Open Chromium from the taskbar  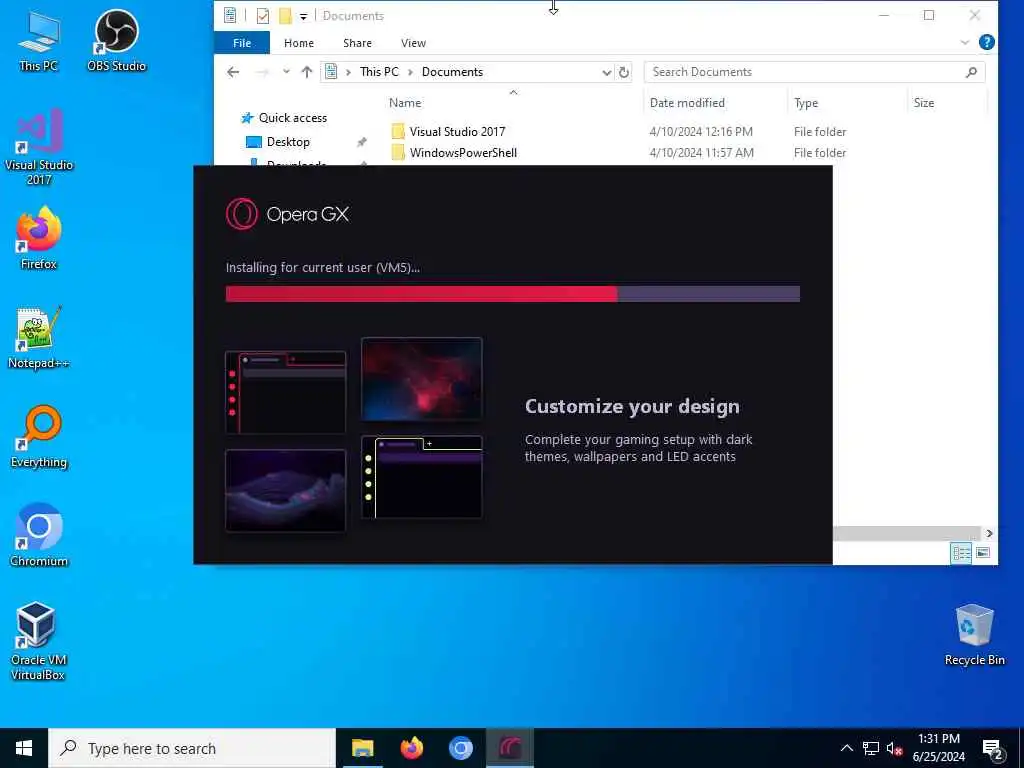[x=461, y=748]
